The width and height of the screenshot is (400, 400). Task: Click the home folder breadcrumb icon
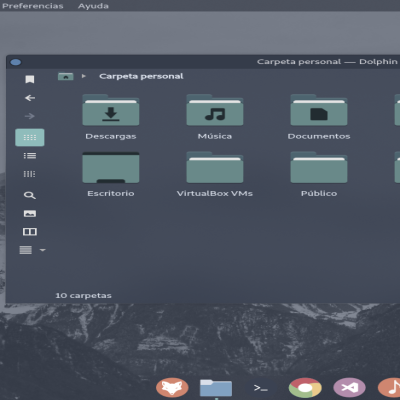pos(66,76)
